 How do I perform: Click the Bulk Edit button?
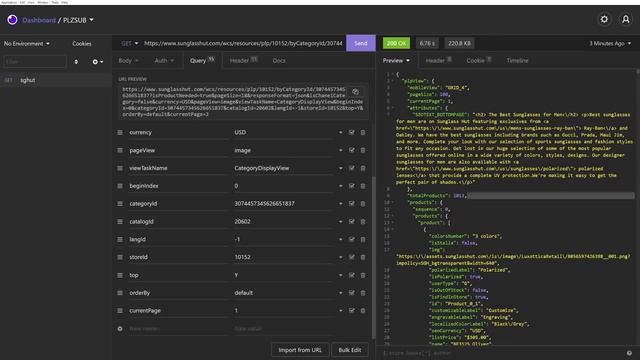pyautogui.click(x=350, y=350)
